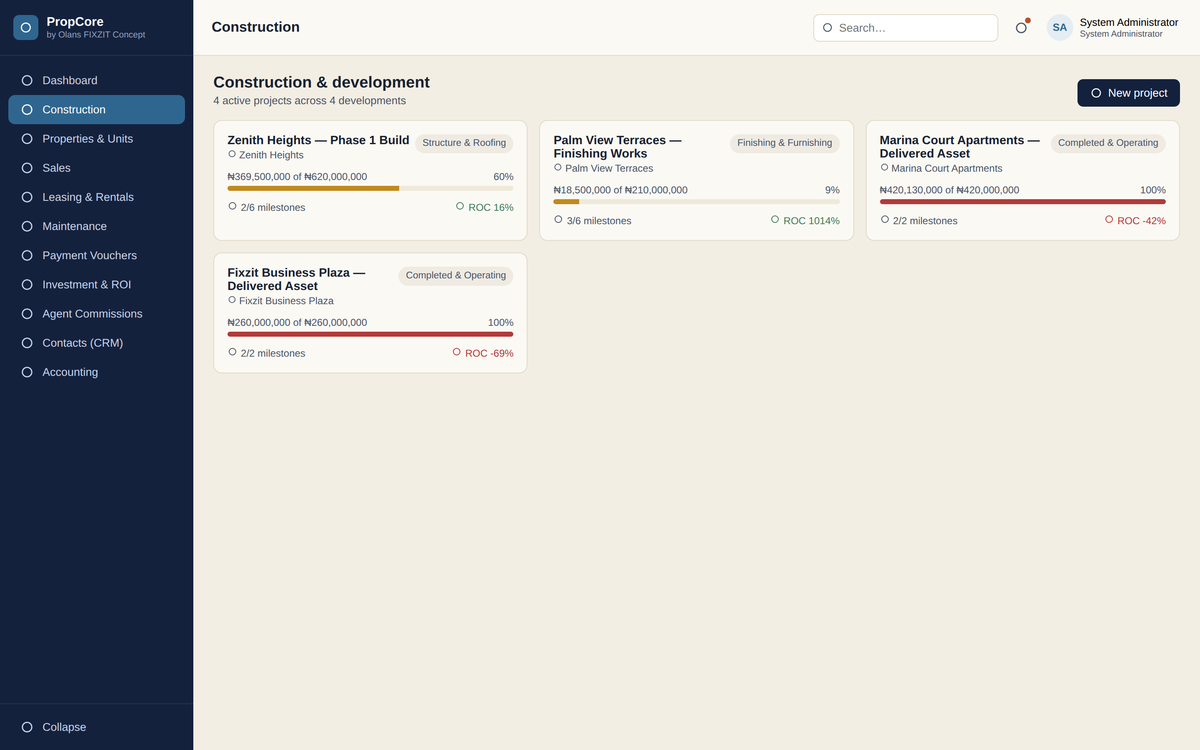Click the 3/6 milestones text
Screen dimensions: 1200x750
tap(599, 221)
